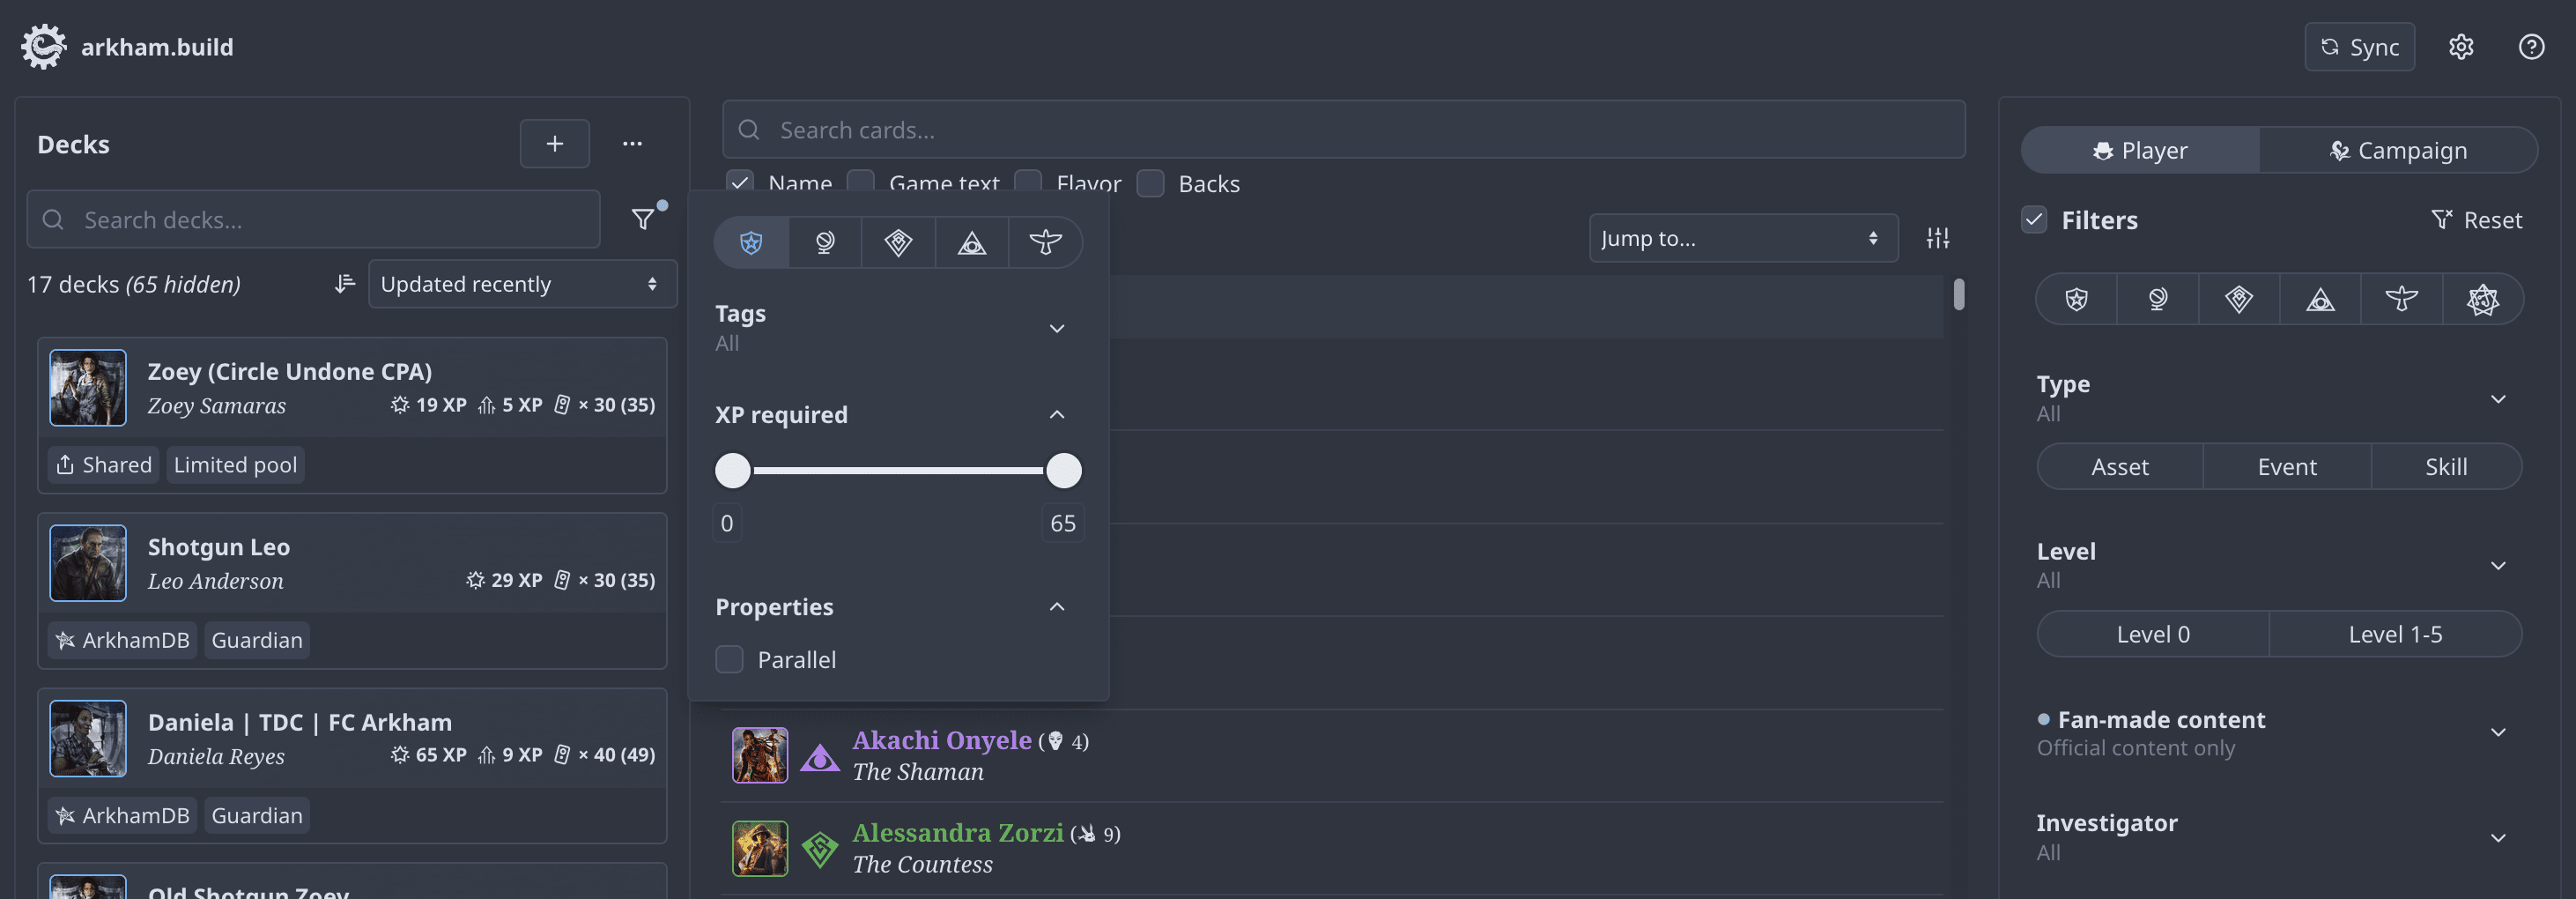Switch to the Campaign tab
Viewport: 2576px width, 899px height.
pyautogui.click(x=2397, y=150)
